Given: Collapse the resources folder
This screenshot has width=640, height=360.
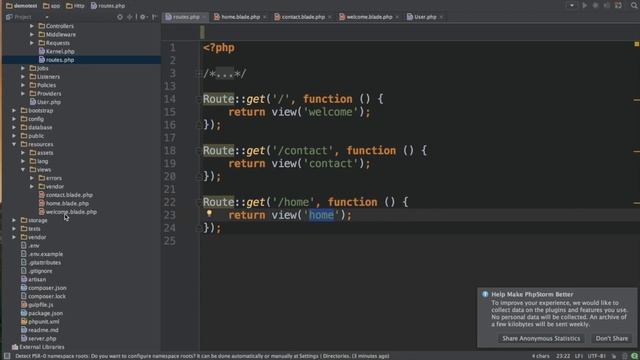Looking at the screenshot, I should coord(14,144).
